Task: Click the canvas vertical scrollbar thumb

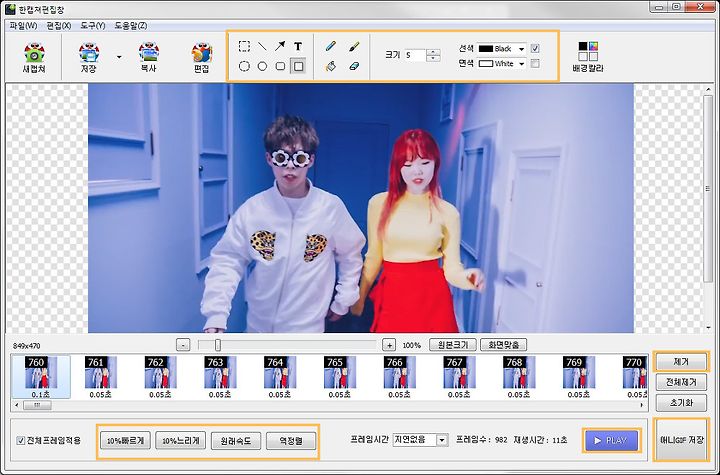Action: 709,188
